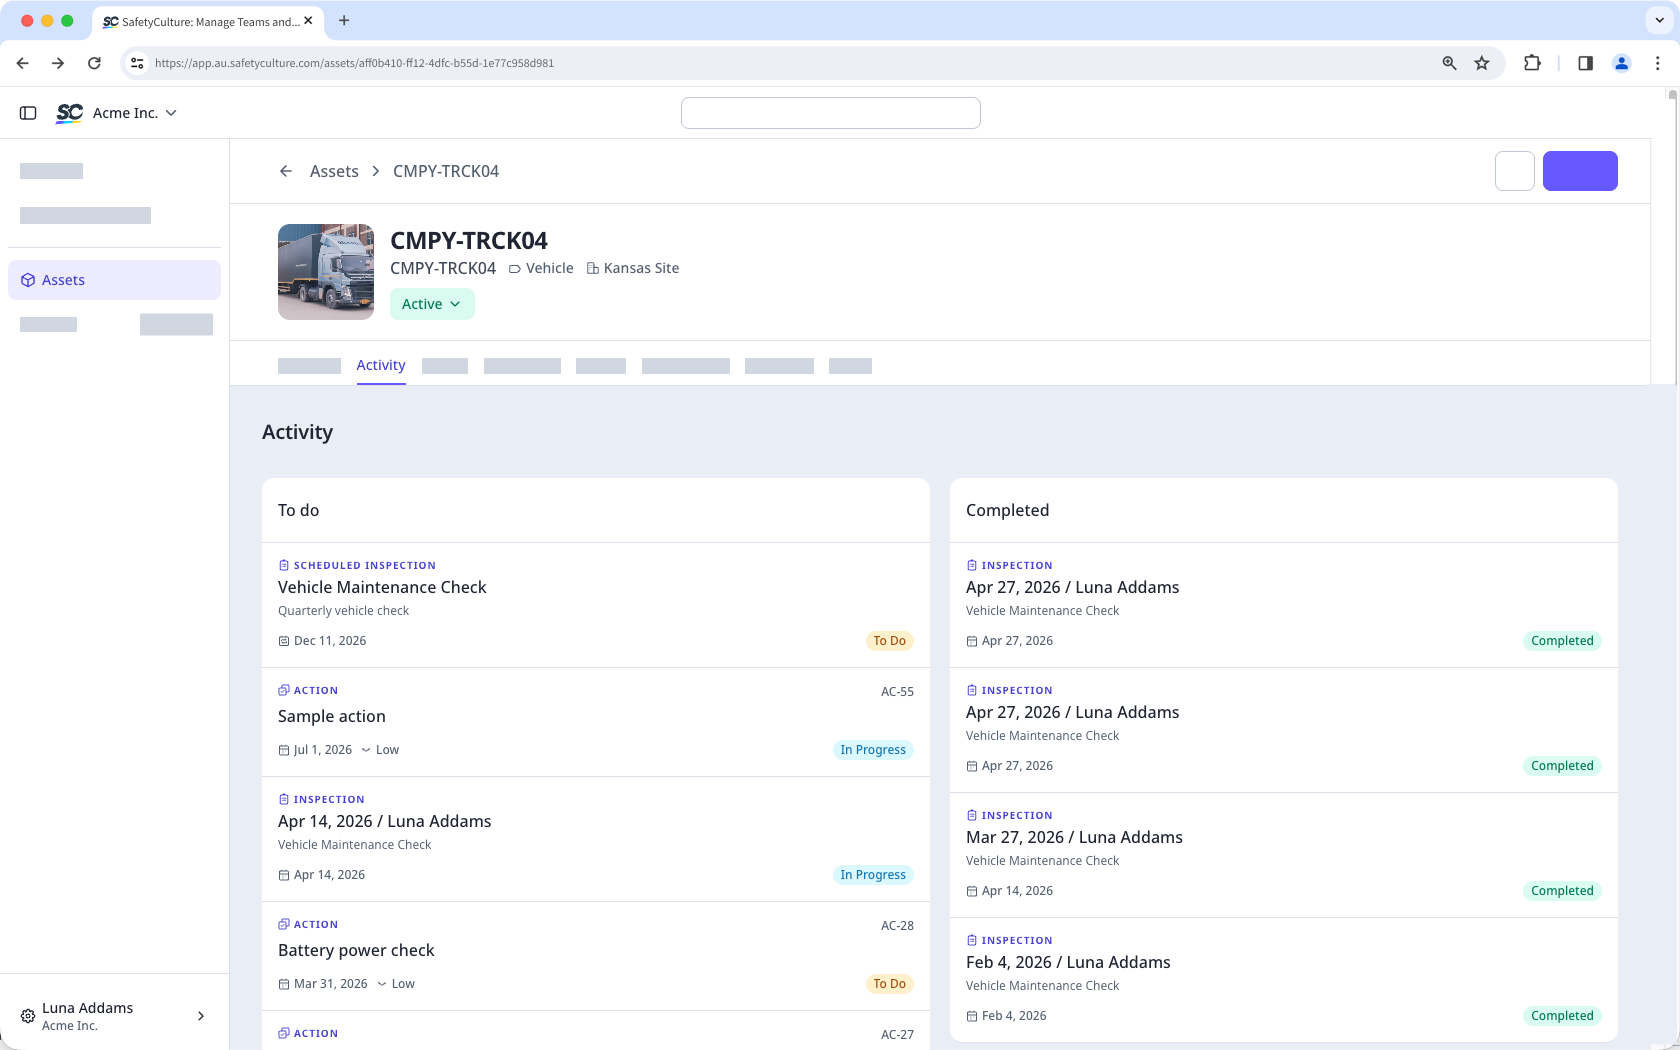
Task: Click the To Do badge on Battery power check
Action: pyautogui.click(x=889, y=984)
